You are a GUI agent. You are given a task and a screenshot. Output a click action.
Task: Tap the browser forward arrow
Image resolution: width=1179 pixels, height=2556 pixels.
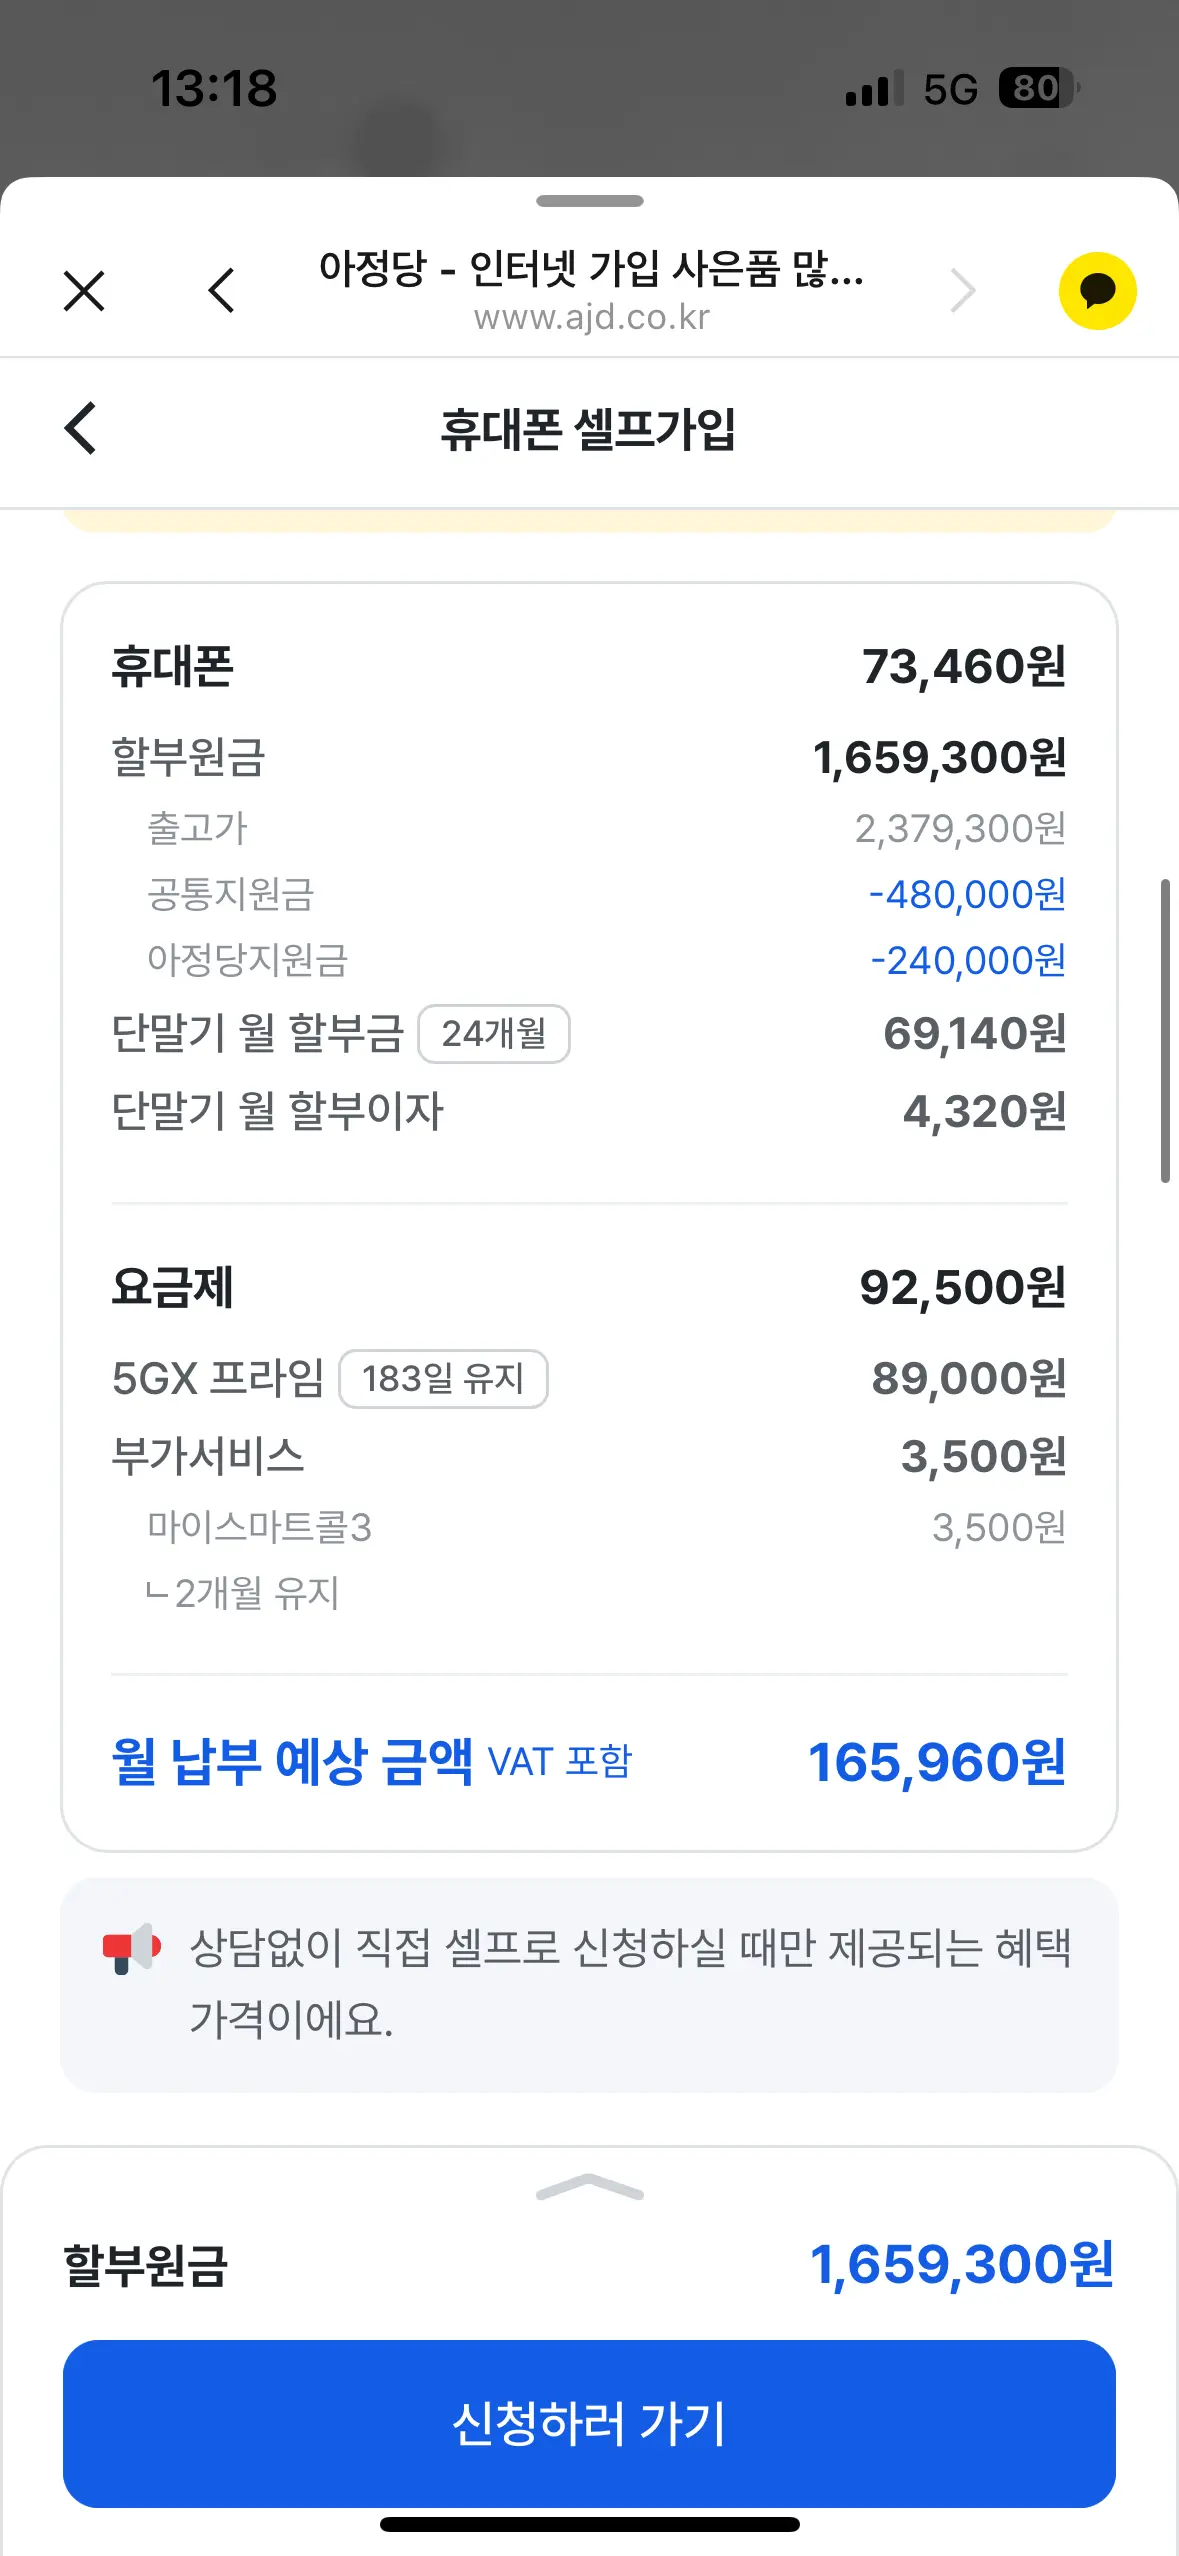[962, 291]
